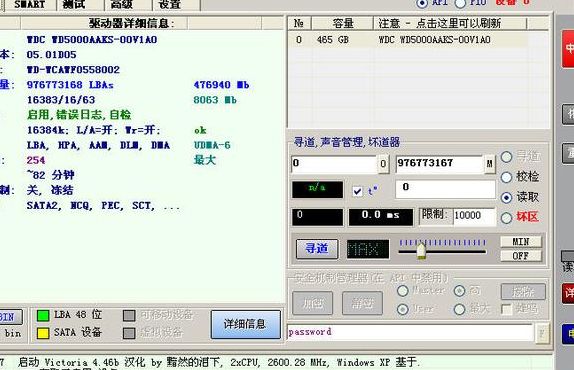Click the 启动 Victoria 4.46b log line
This screenshot has height=370, width=574.
[219, 362]
